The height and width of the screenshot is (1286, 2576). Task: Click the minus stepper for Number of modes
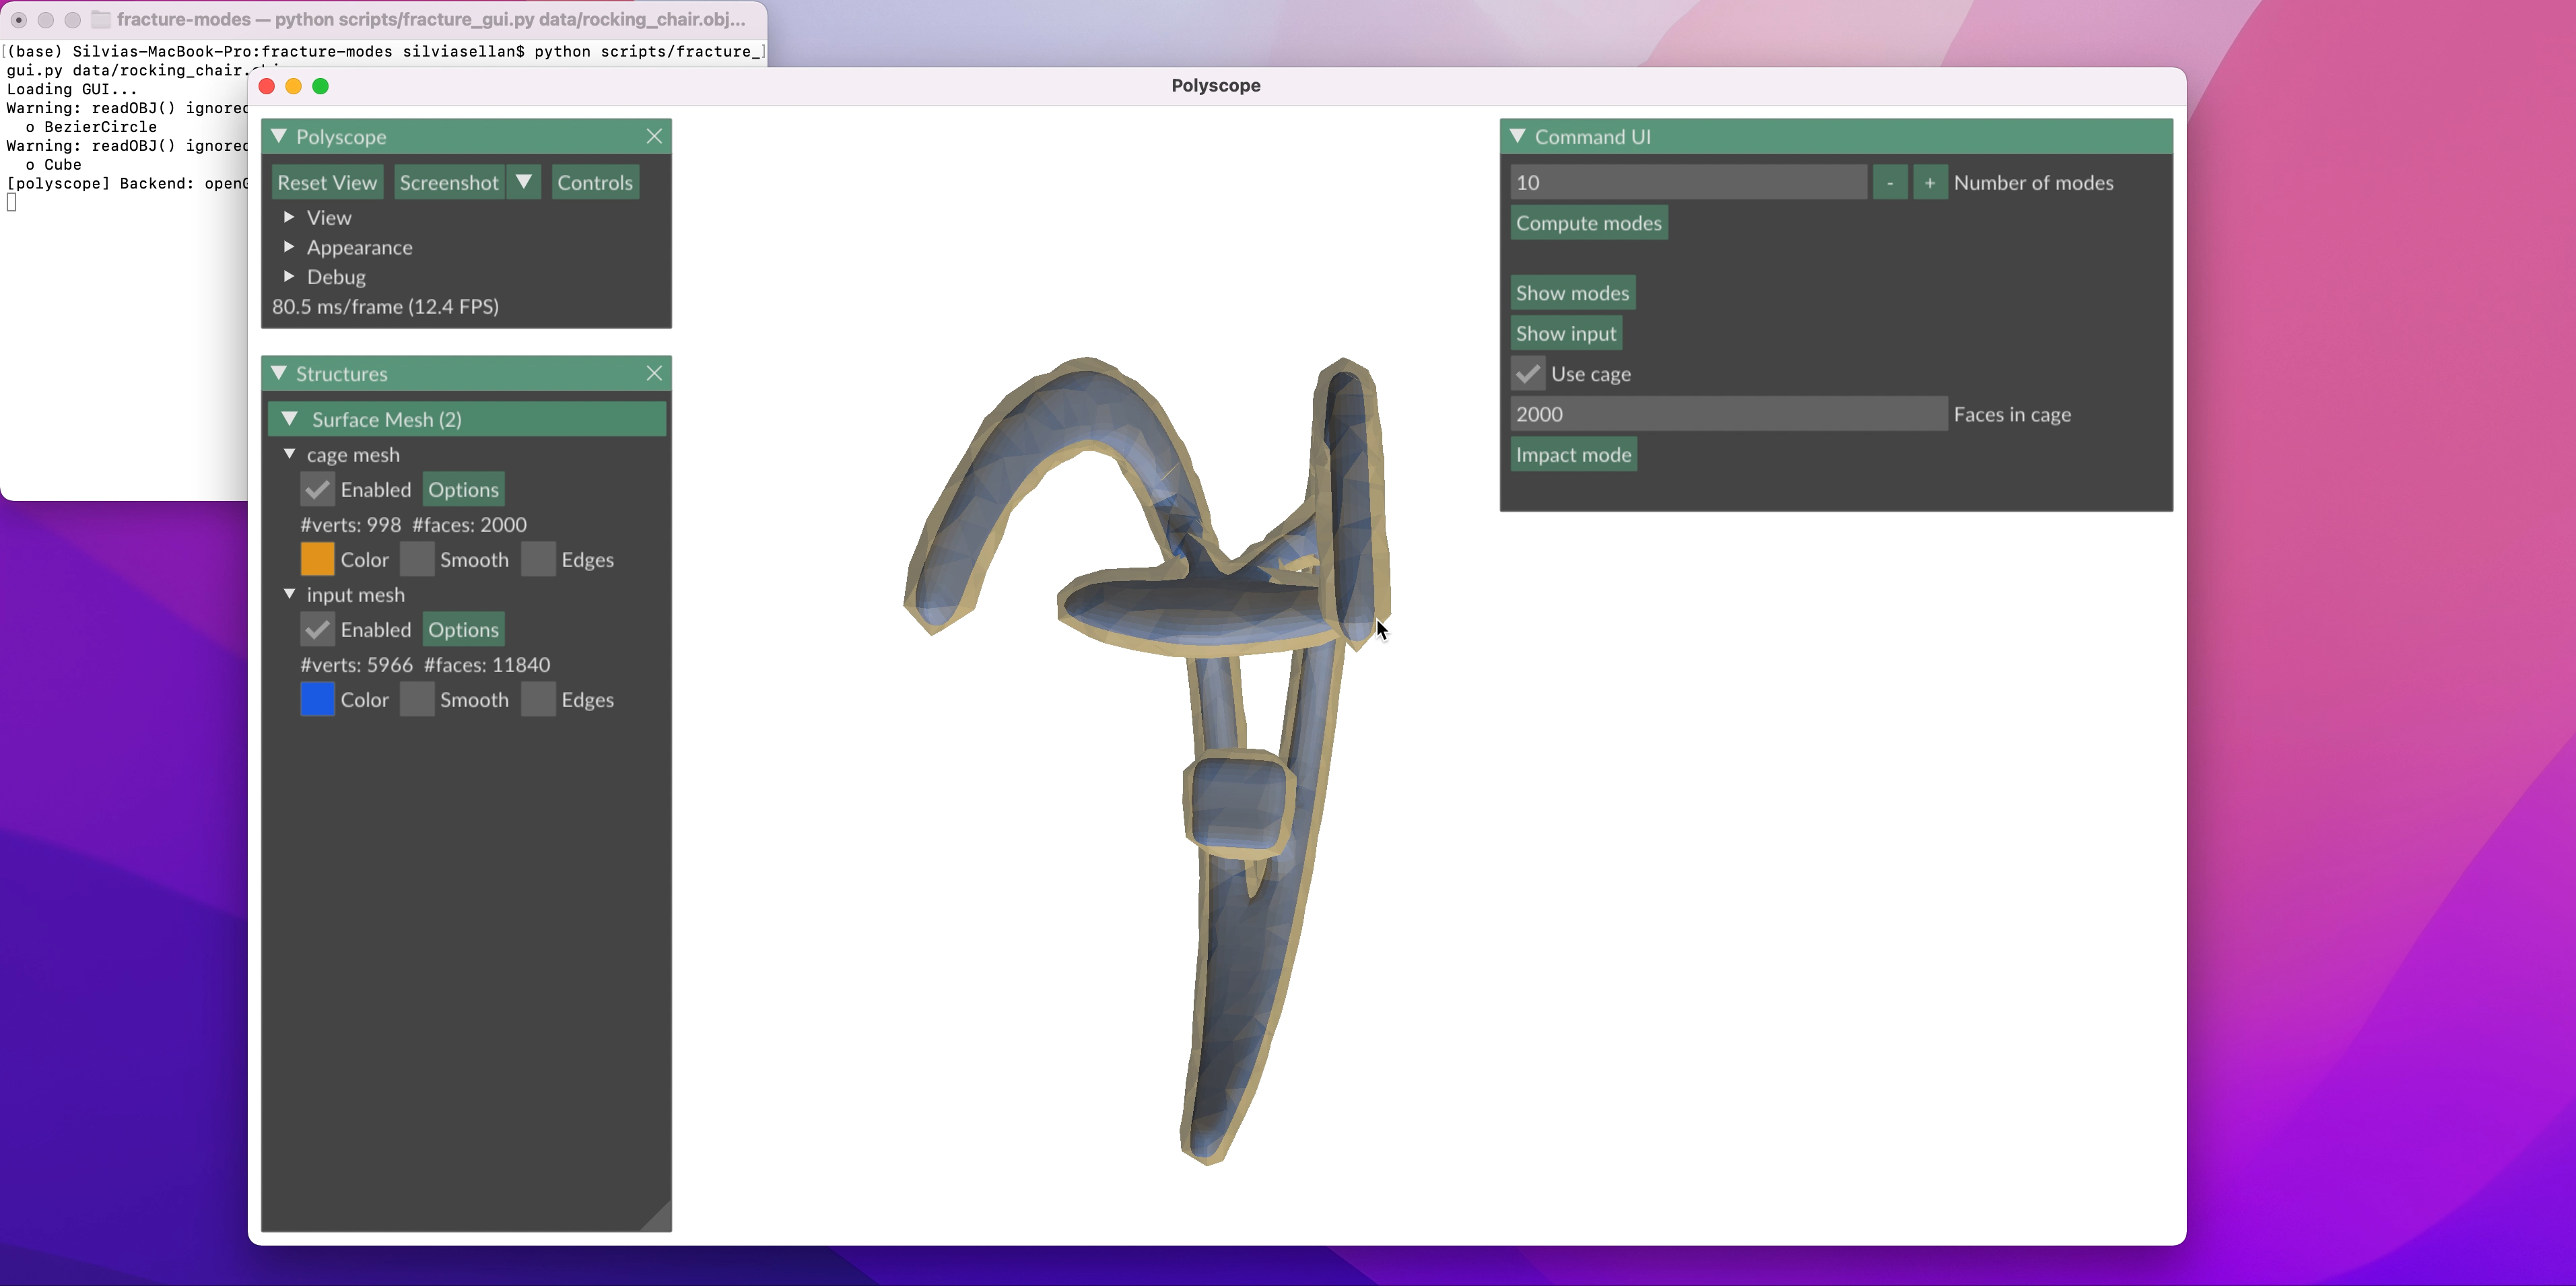click(x=1889, y=183)
